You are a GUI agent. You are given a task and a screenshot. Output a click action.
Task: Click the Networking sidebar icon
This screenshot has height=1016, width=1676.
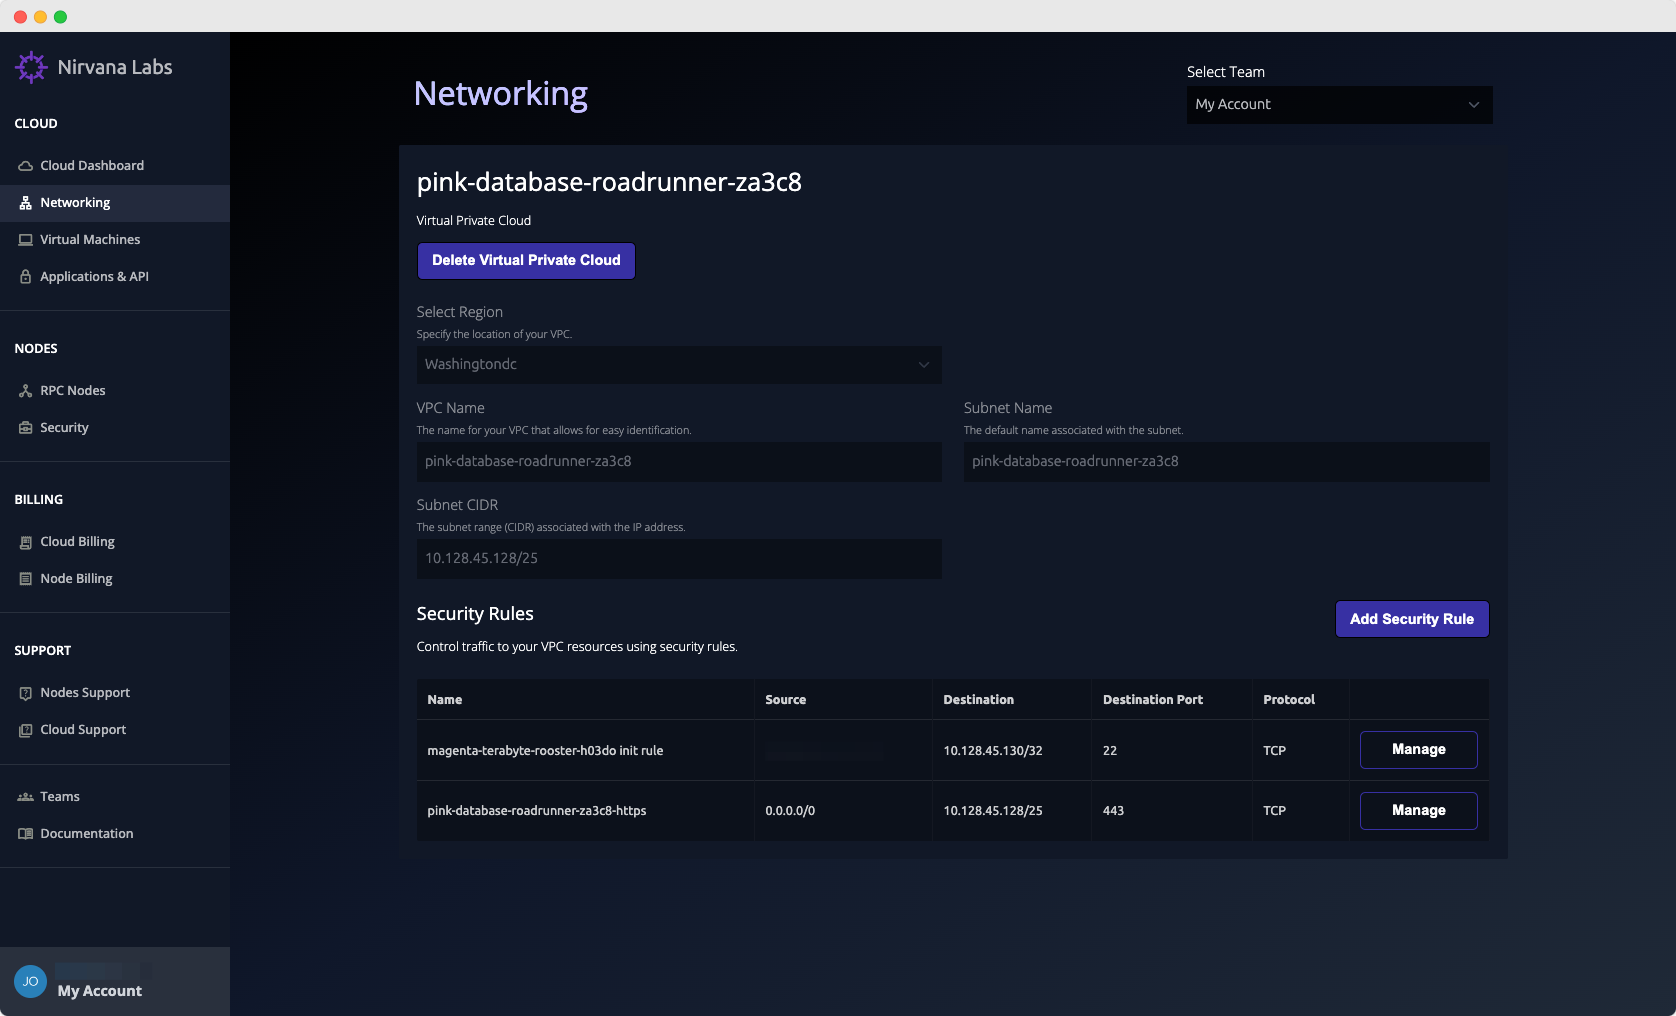click(26, 203)
